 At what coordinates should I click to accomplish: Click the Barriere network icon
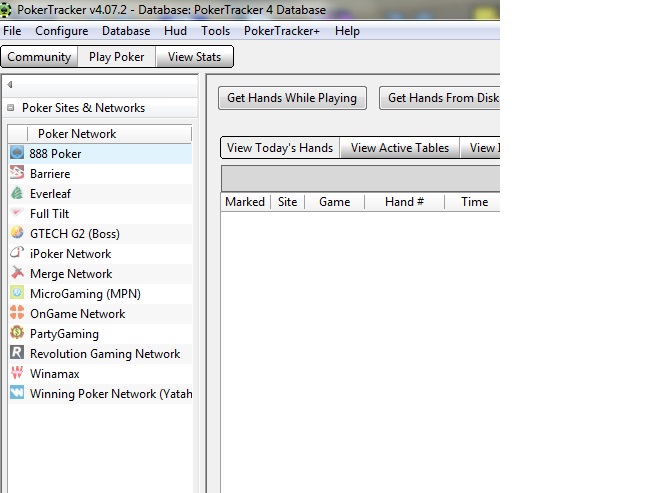tap(17, 172)
